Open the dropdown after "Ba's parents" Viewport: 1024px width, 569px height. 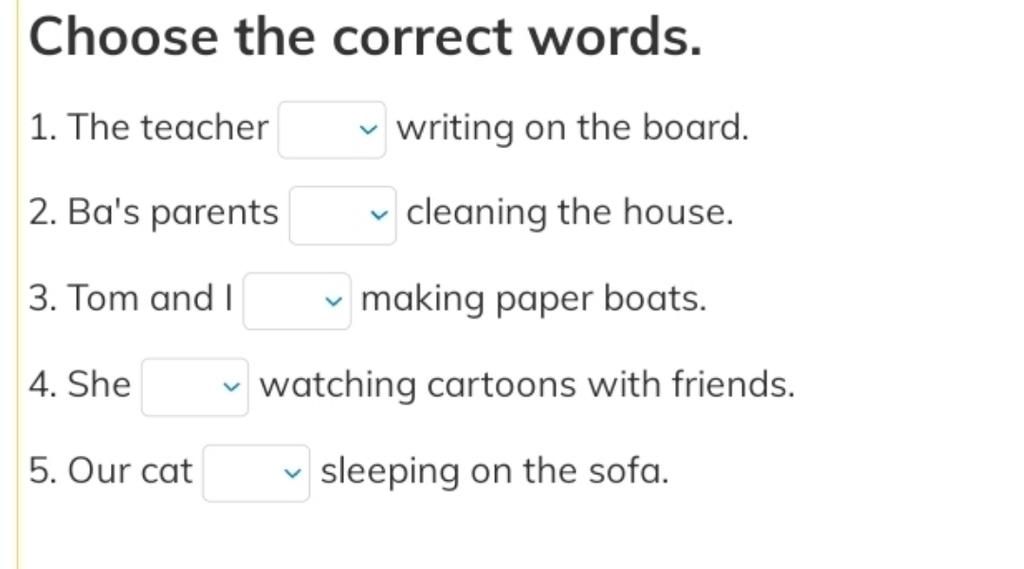(x=343, y=215)
